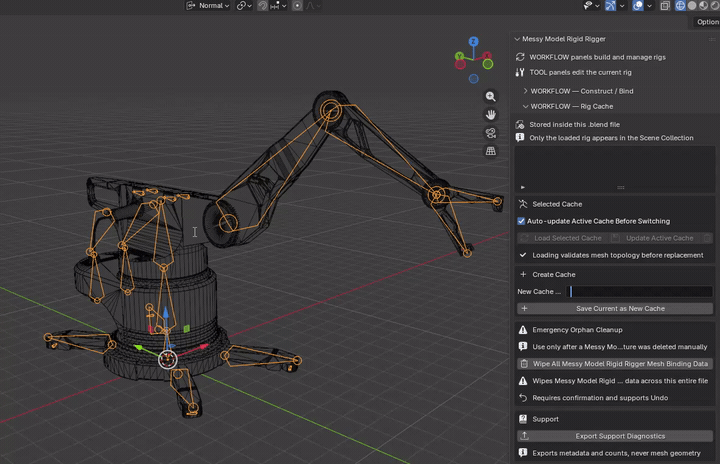Image resolution: width=720 pixels, height=464 pixels.
Task: Toggle proportional editing icon
Action: [x=297, y=6]
